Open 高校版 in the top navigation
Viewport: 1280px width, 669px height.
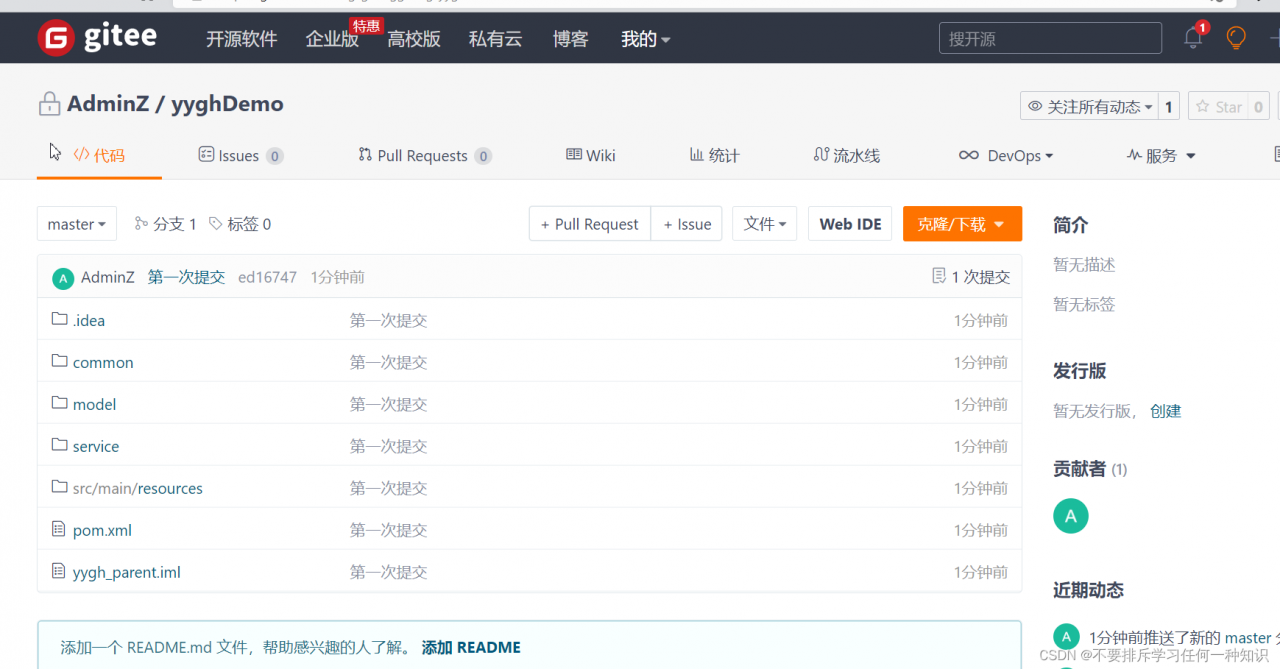tap(414, 39)
